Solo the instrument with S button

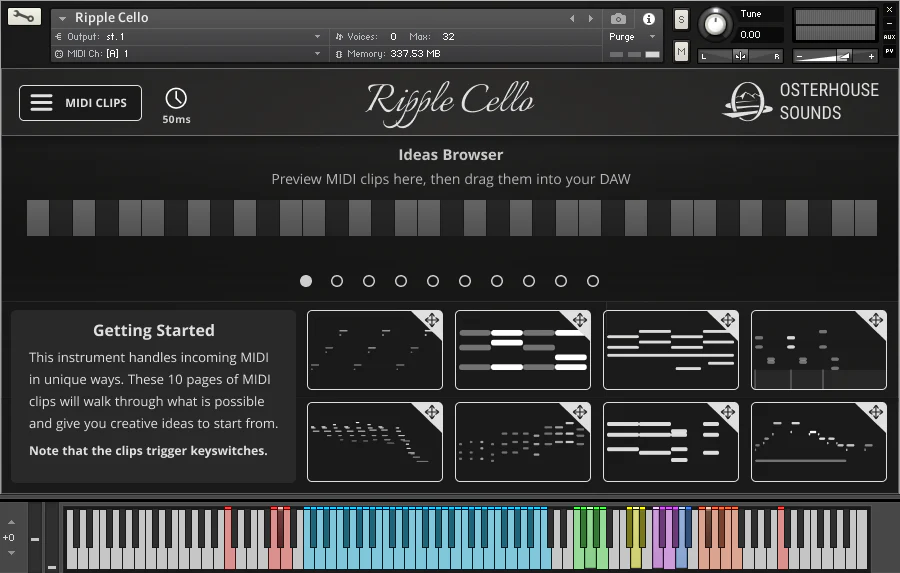pyautogui.click(x=681, y=20)
